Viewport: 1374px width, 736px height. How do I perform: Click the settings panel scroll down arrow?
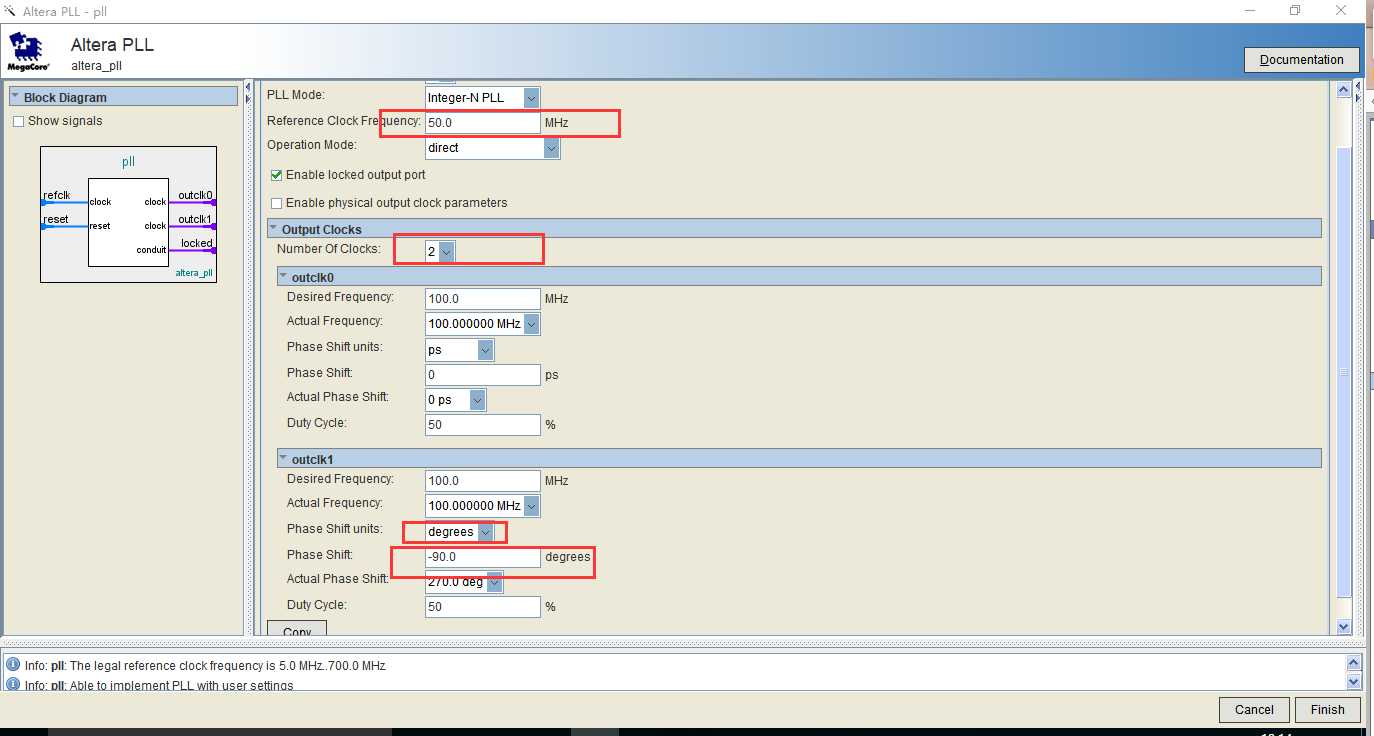click(1343, 626)
